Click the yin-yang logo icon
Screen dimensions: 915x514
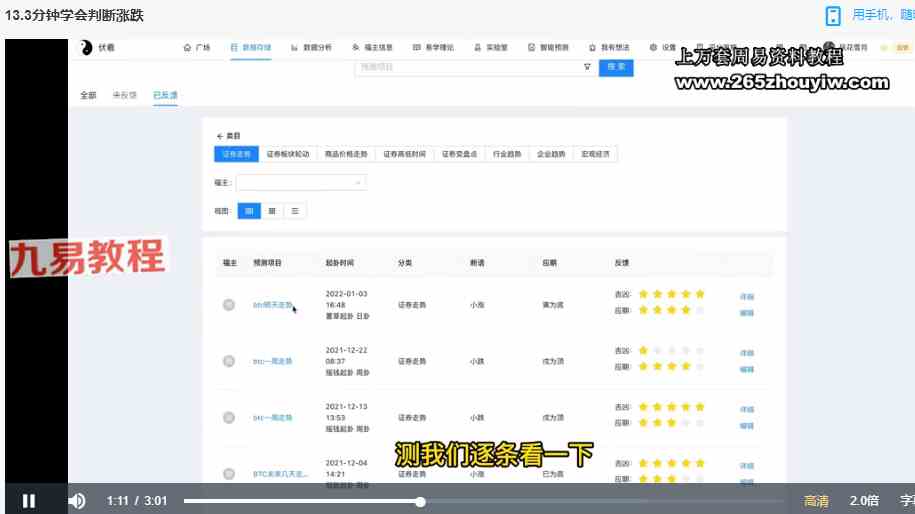click(x=86, y=47)
